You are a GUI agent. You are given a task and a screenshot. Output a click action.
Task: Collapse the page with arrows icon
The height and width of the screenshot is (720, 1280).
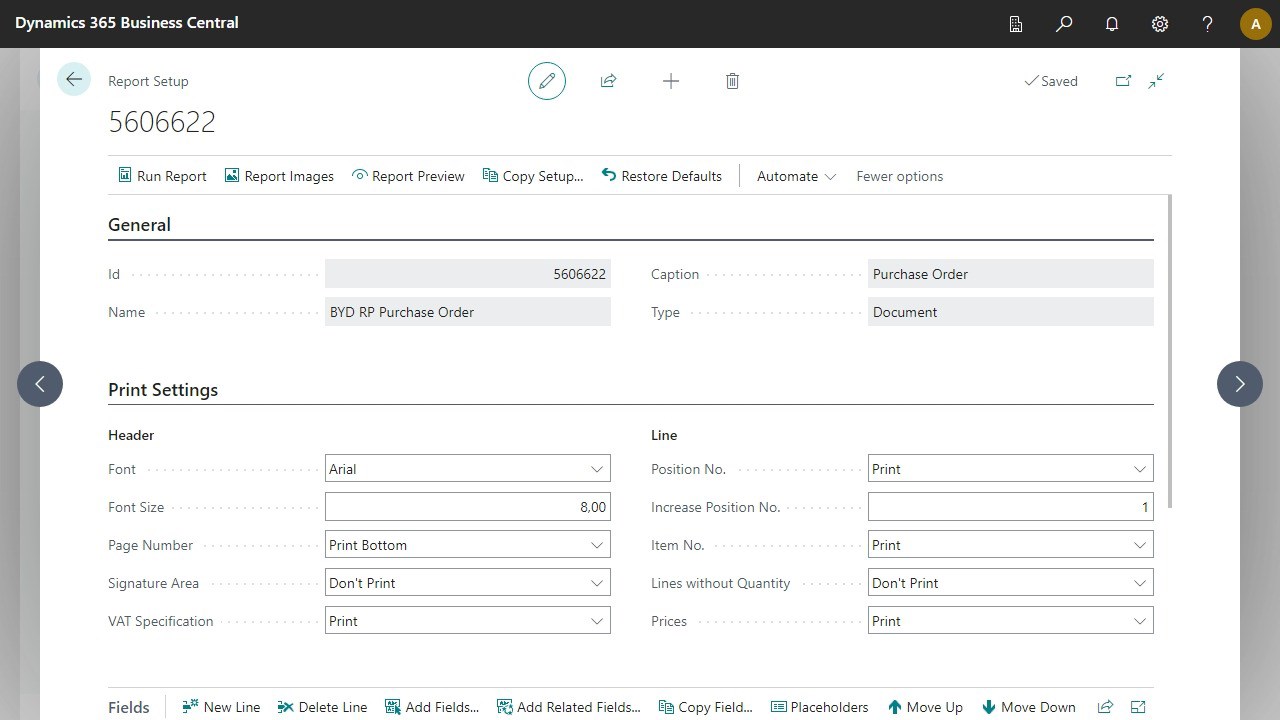point(1156,81)
